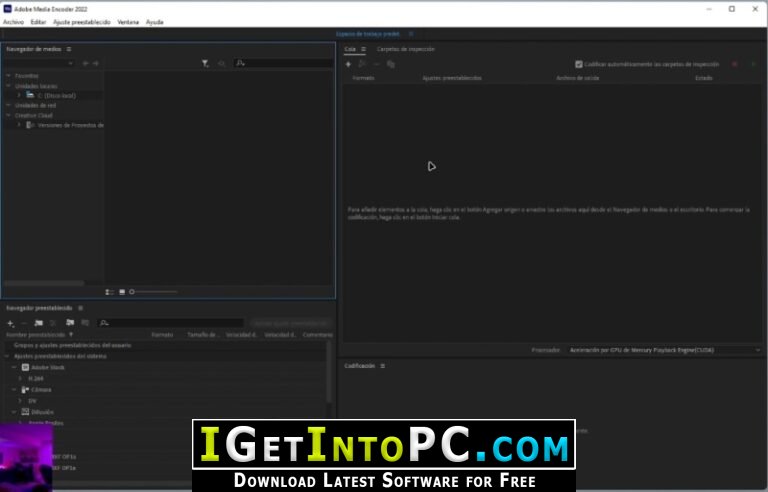Open the Ayuda menu
Image resolution: width=768 pixels, height=492 pixels.
click(x=155, y=22)
